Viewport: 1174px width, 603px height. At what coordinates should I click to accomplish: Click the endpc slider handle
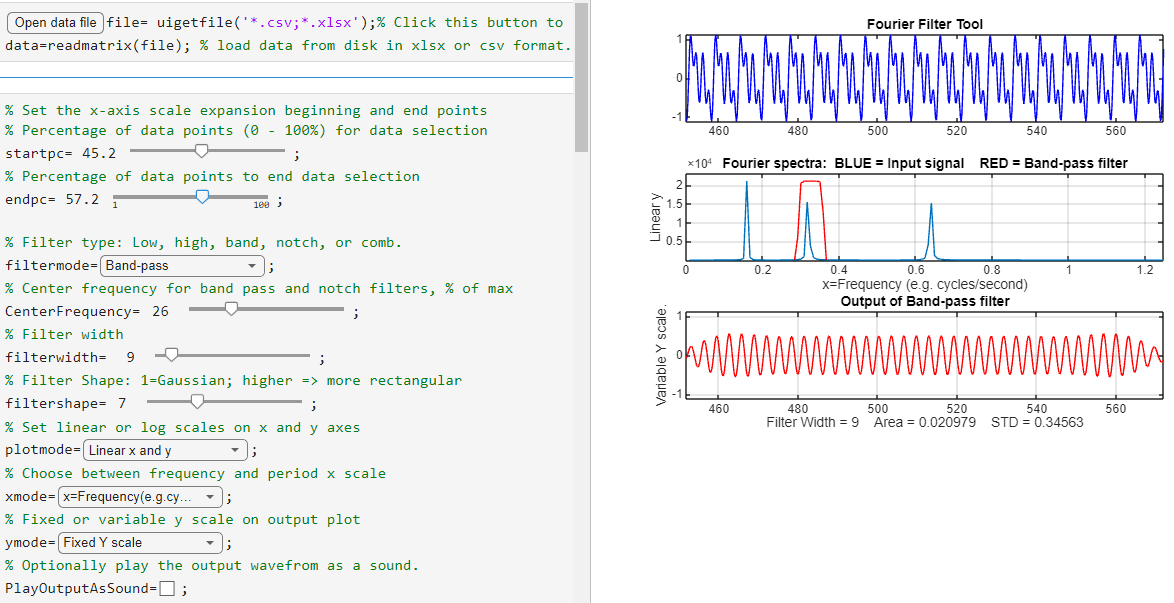pos(203,197)
